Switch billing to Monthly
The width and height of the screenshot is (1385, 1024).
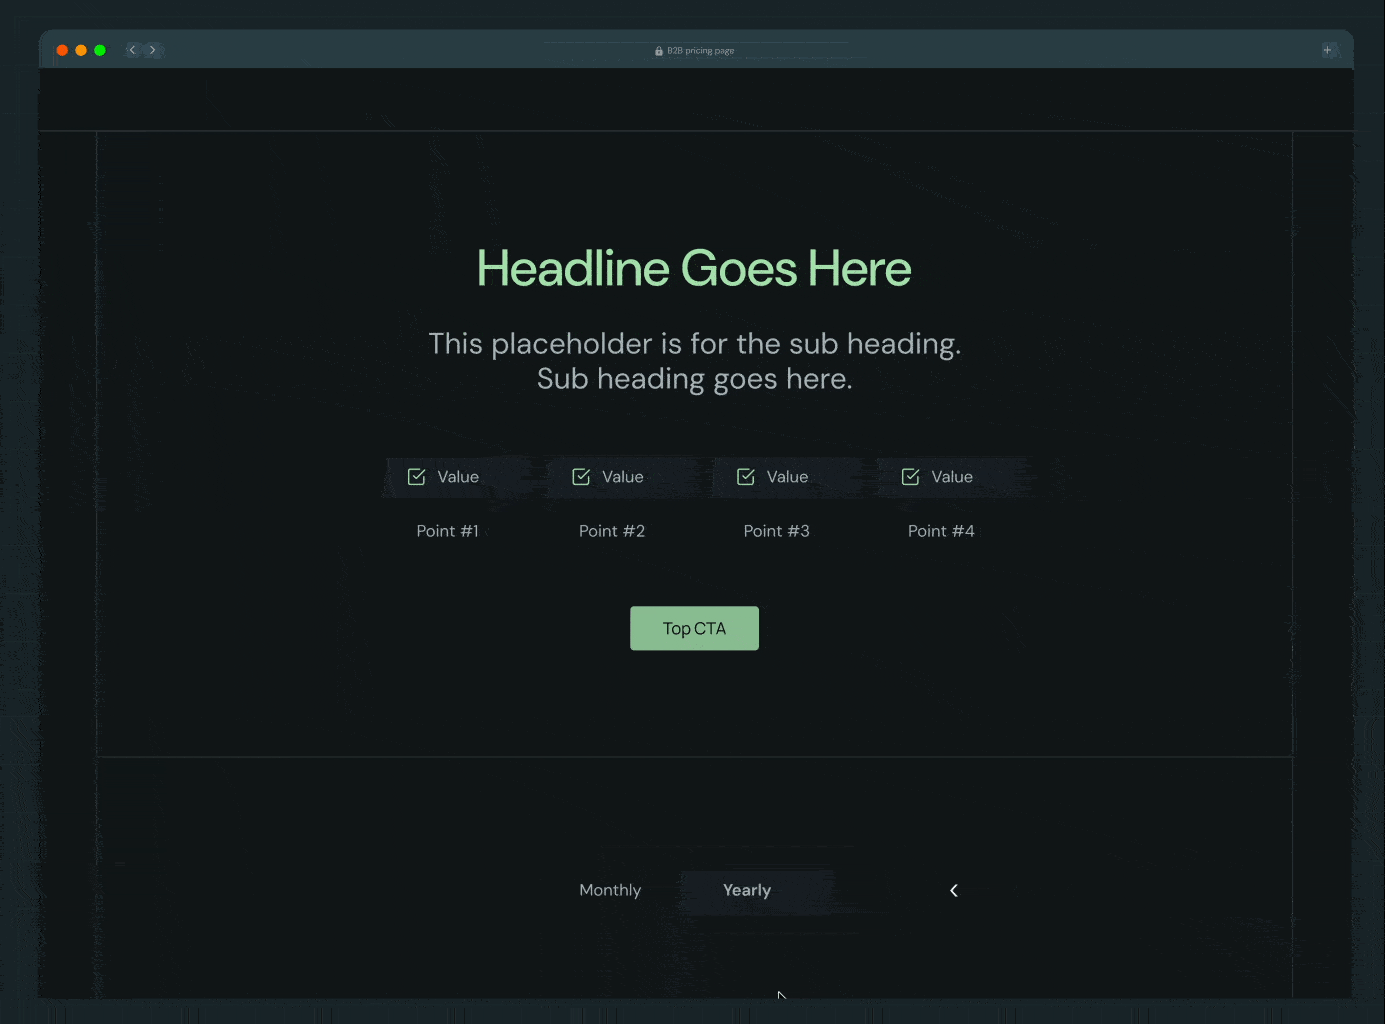(610, 890)
